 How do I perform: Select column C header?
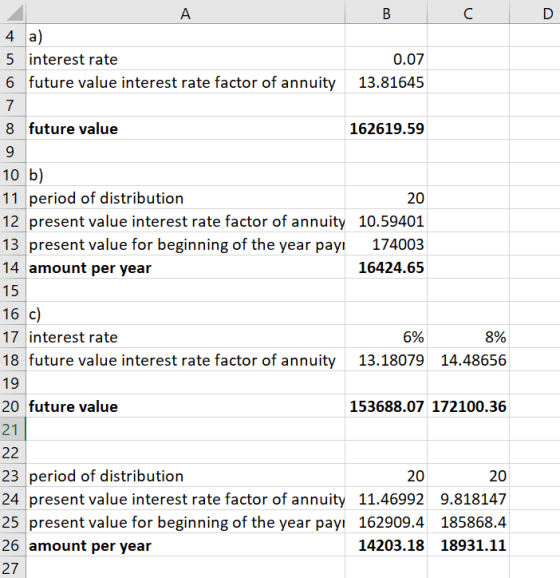point(468,14)
